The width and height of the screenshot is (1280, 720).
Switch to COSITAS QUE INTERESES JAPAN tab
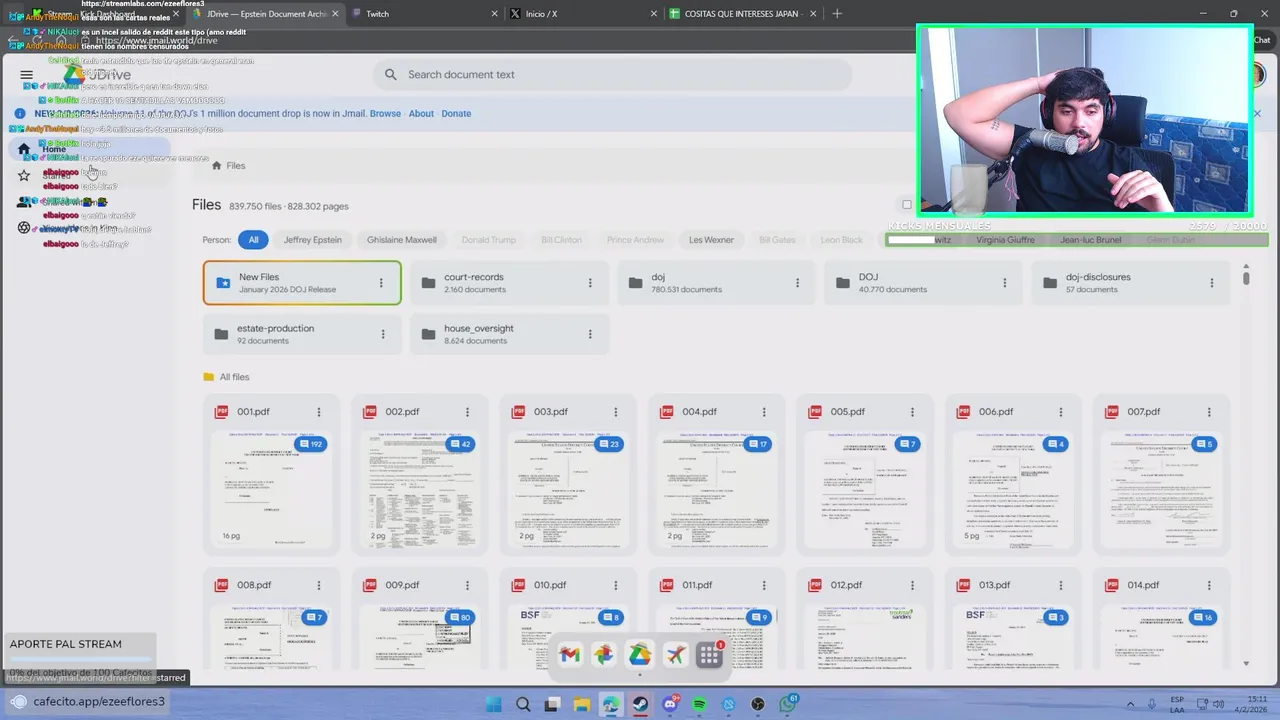pos(742,14)
